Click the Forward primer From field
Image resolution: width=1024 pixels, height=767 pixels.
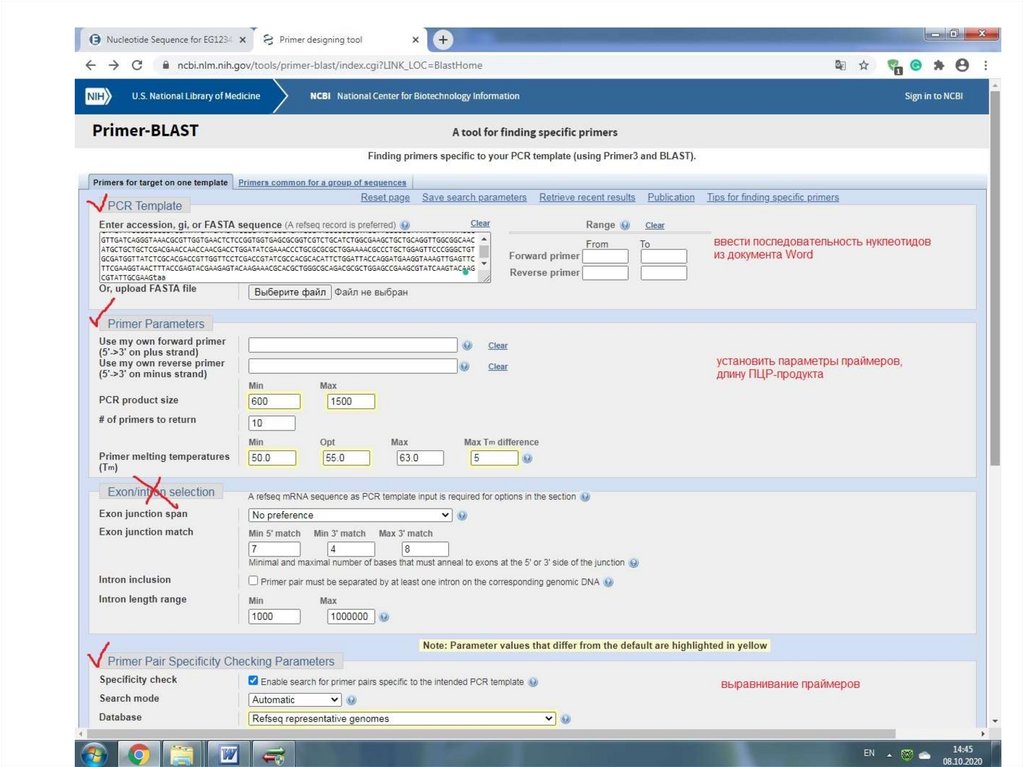pos(605,256)
